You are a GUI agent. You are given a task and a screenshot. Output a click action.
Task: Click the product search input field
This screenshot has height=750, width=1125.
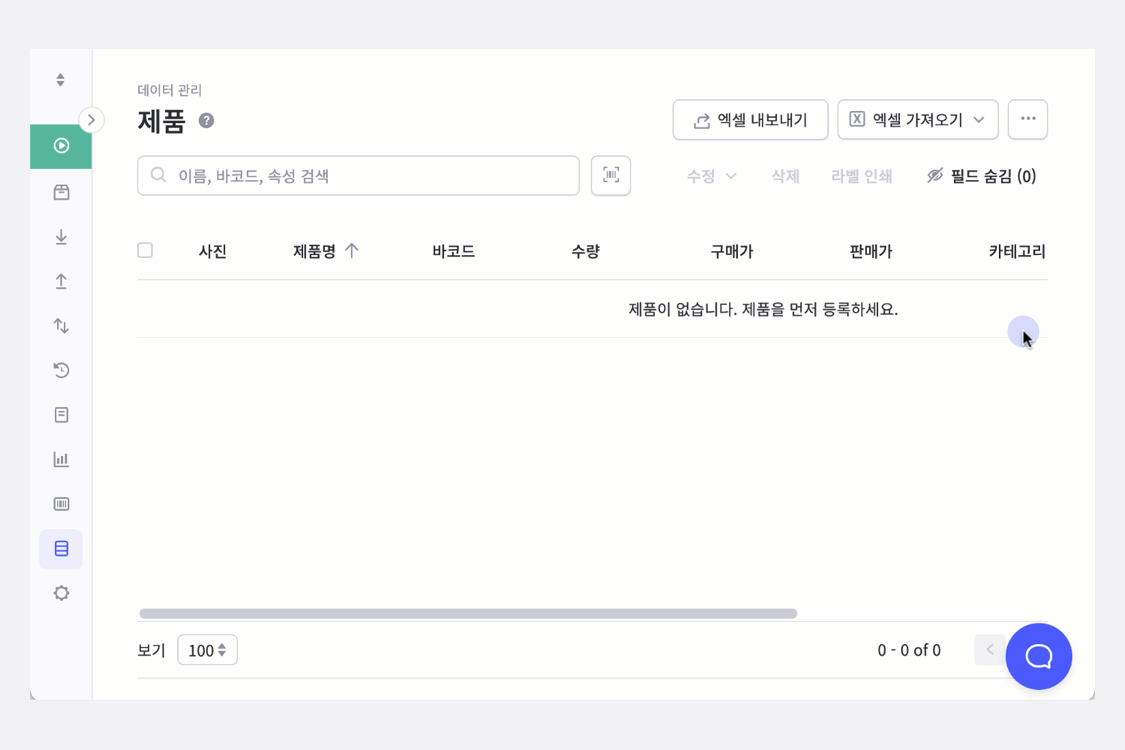(x=358, y=175)
